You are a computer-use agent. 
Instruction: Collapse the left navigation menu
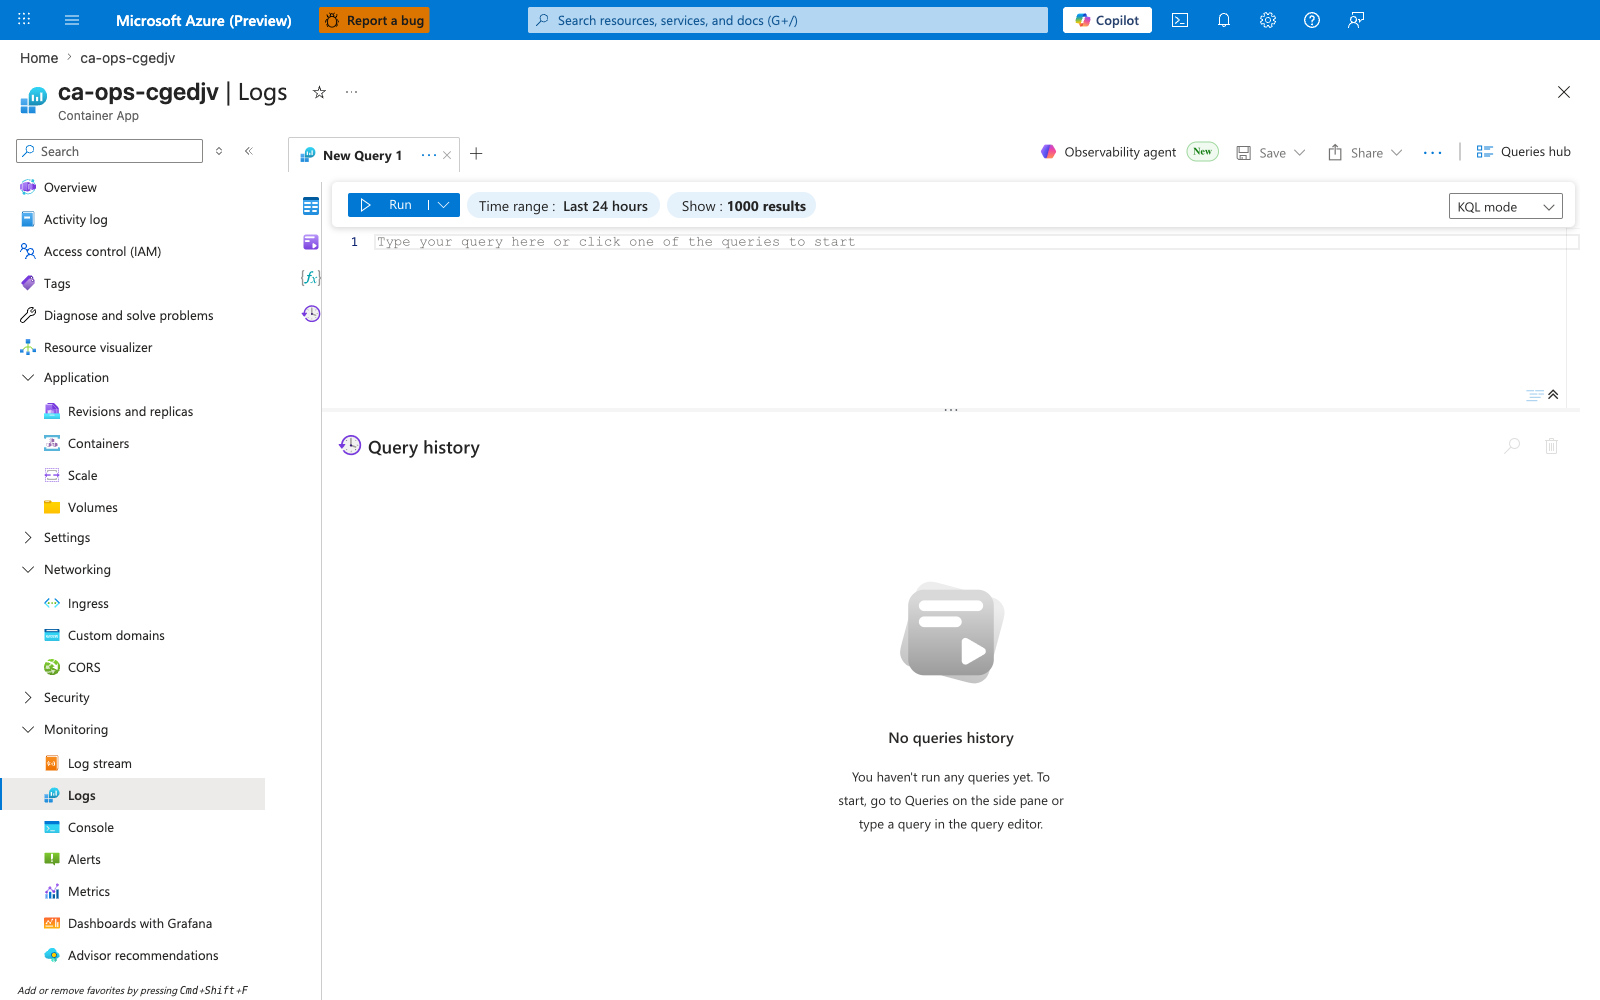249,151
